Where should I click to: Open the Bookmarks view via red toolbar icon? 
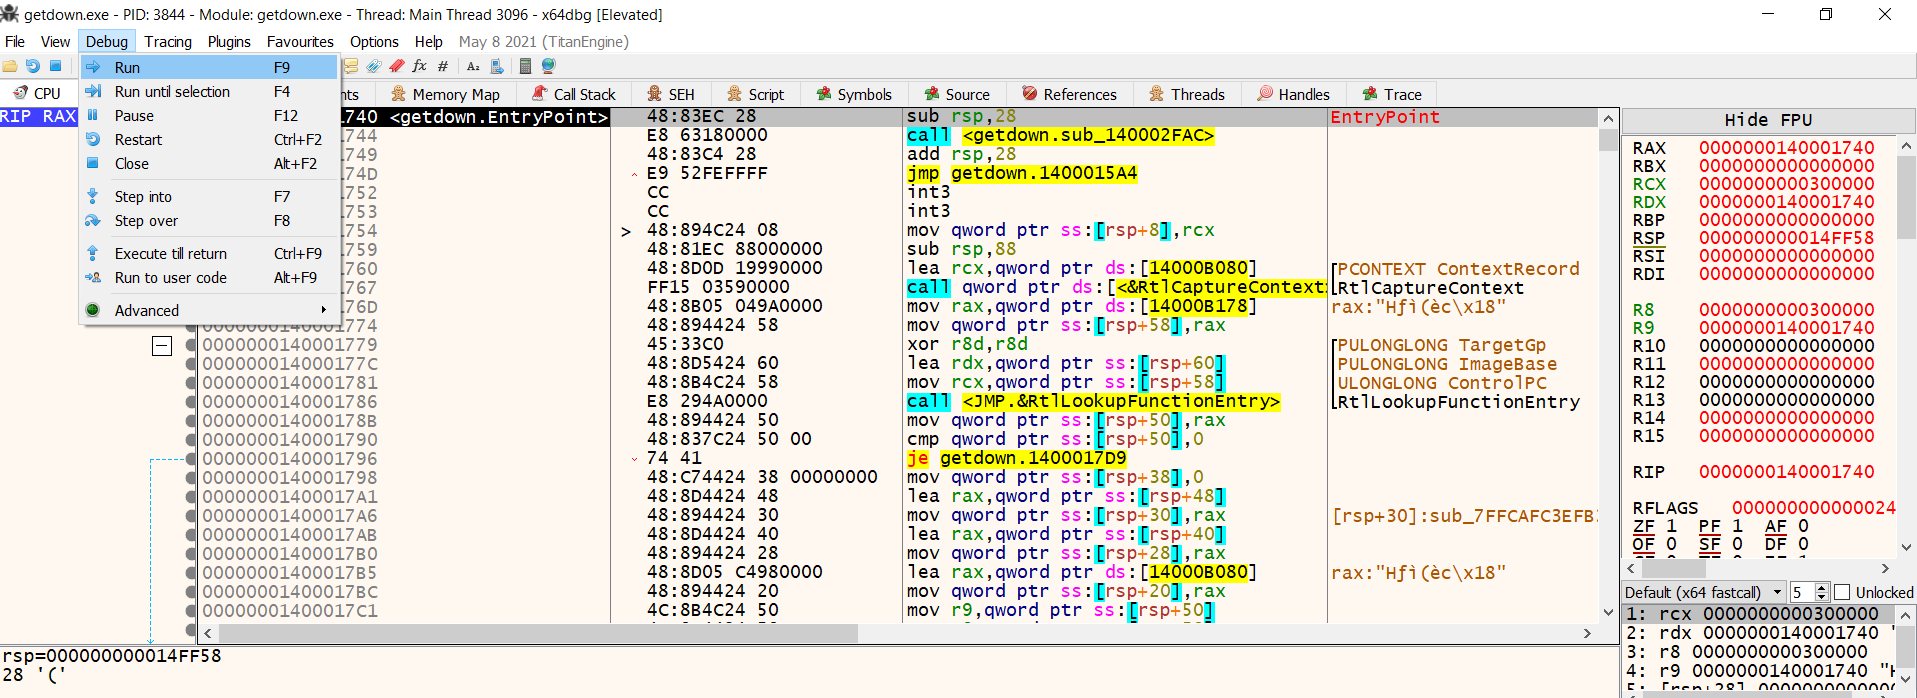(x=397, y=66)
